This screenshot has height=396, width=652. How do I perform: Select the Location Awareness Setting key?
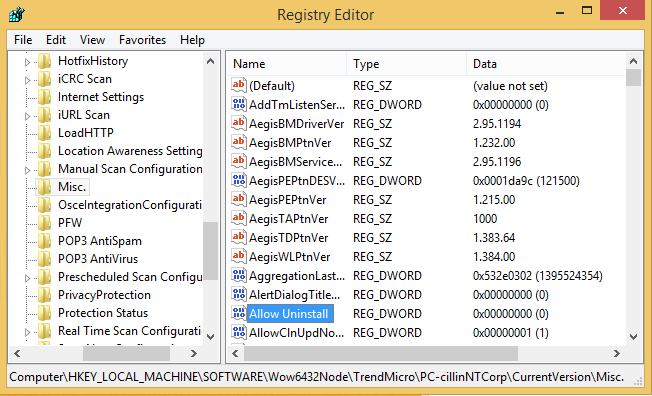click(130, 151)
